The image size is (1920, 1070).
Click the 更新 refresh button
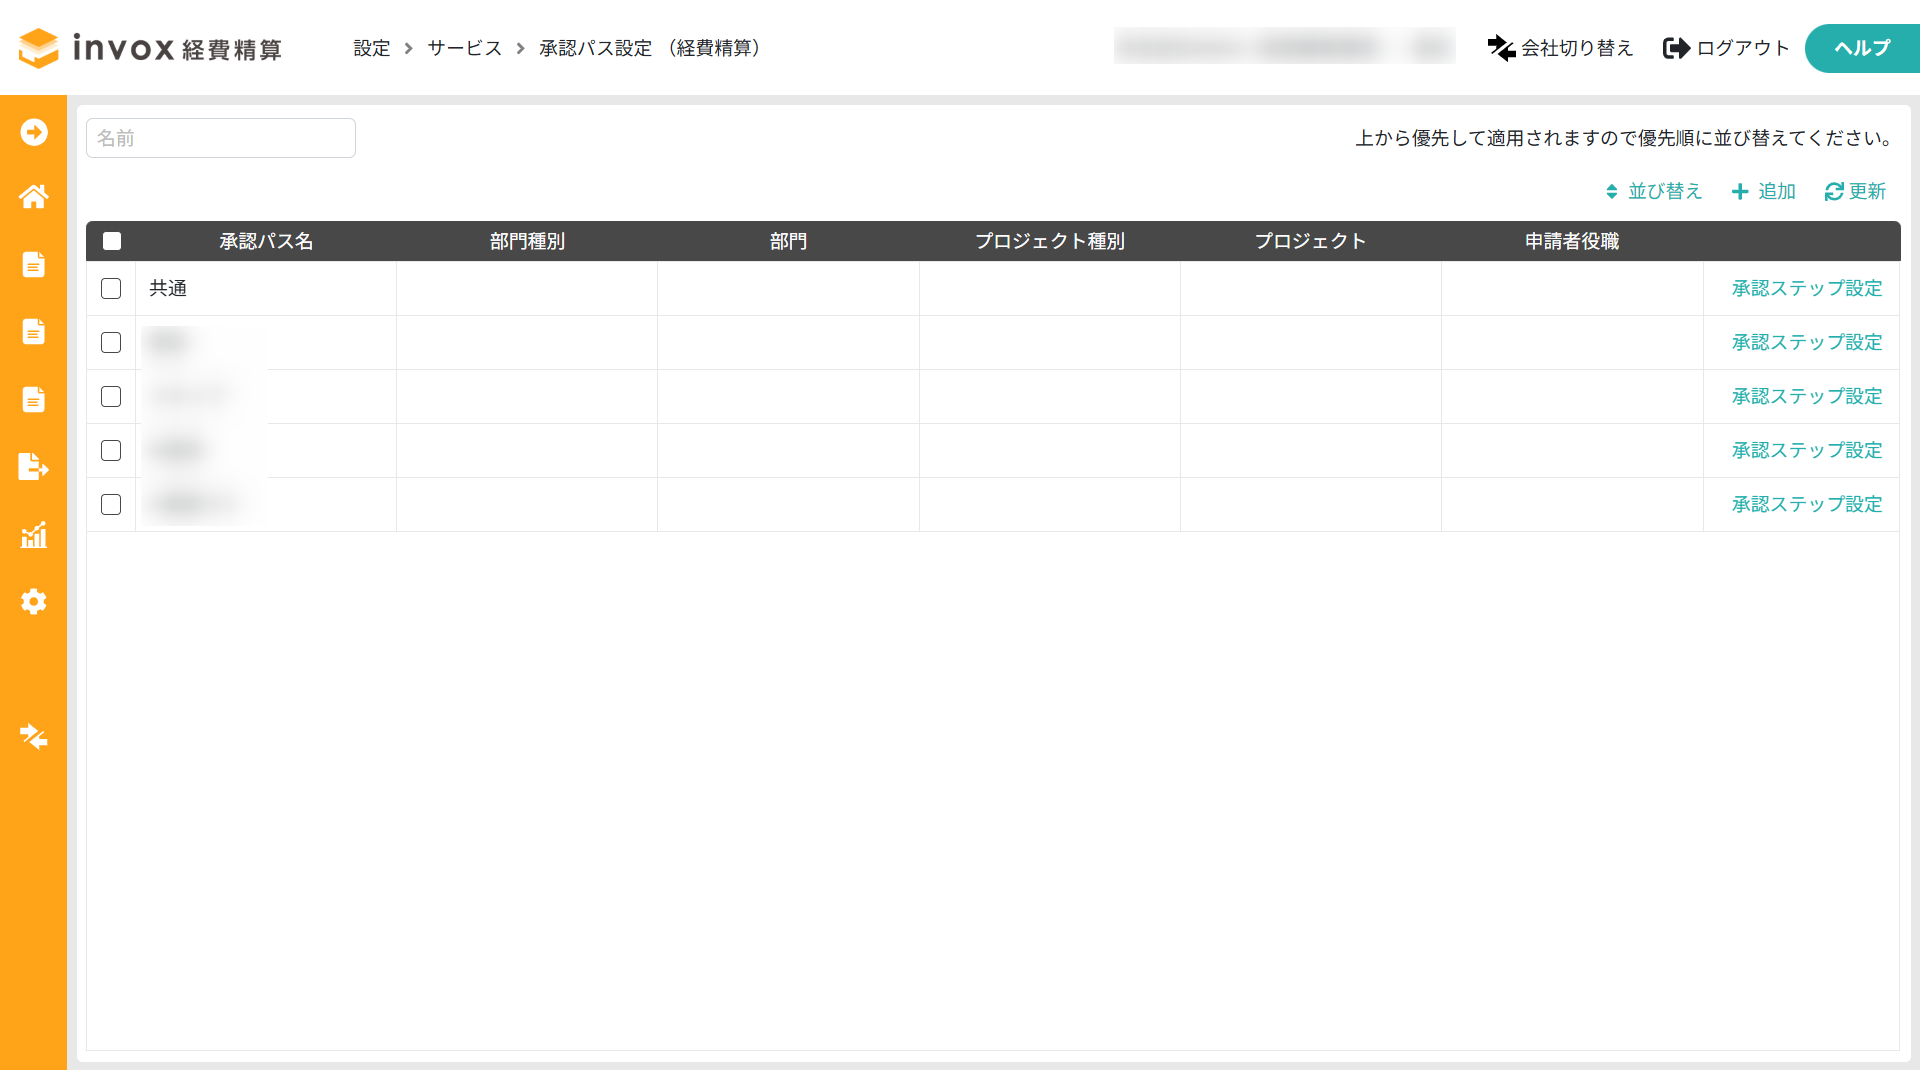coord(1855,191)
